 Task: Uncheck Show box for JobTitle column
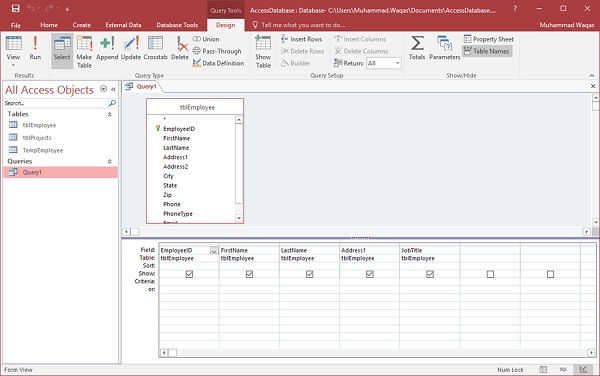pyautogui.click(x=430, y=274)
